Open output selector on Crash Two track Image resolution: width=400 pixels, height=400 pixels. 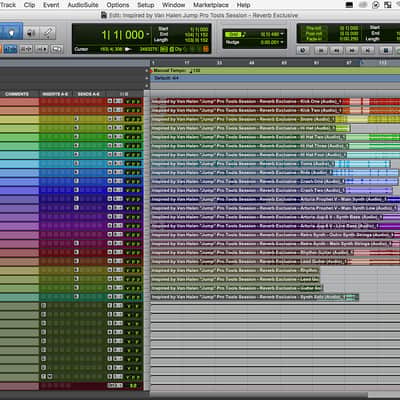tap(118, 190)
